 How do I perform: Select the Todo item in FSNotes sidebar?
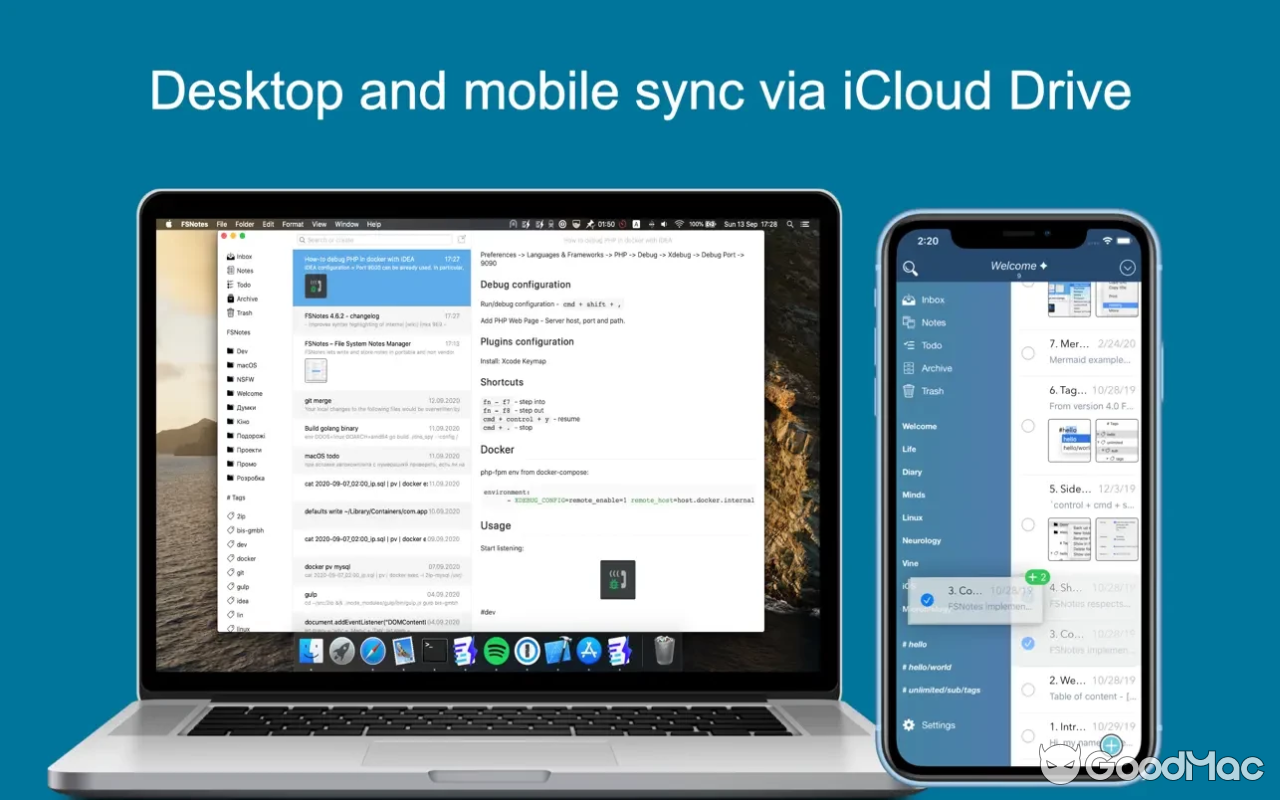pyautogui.click(x=243, y=284)
